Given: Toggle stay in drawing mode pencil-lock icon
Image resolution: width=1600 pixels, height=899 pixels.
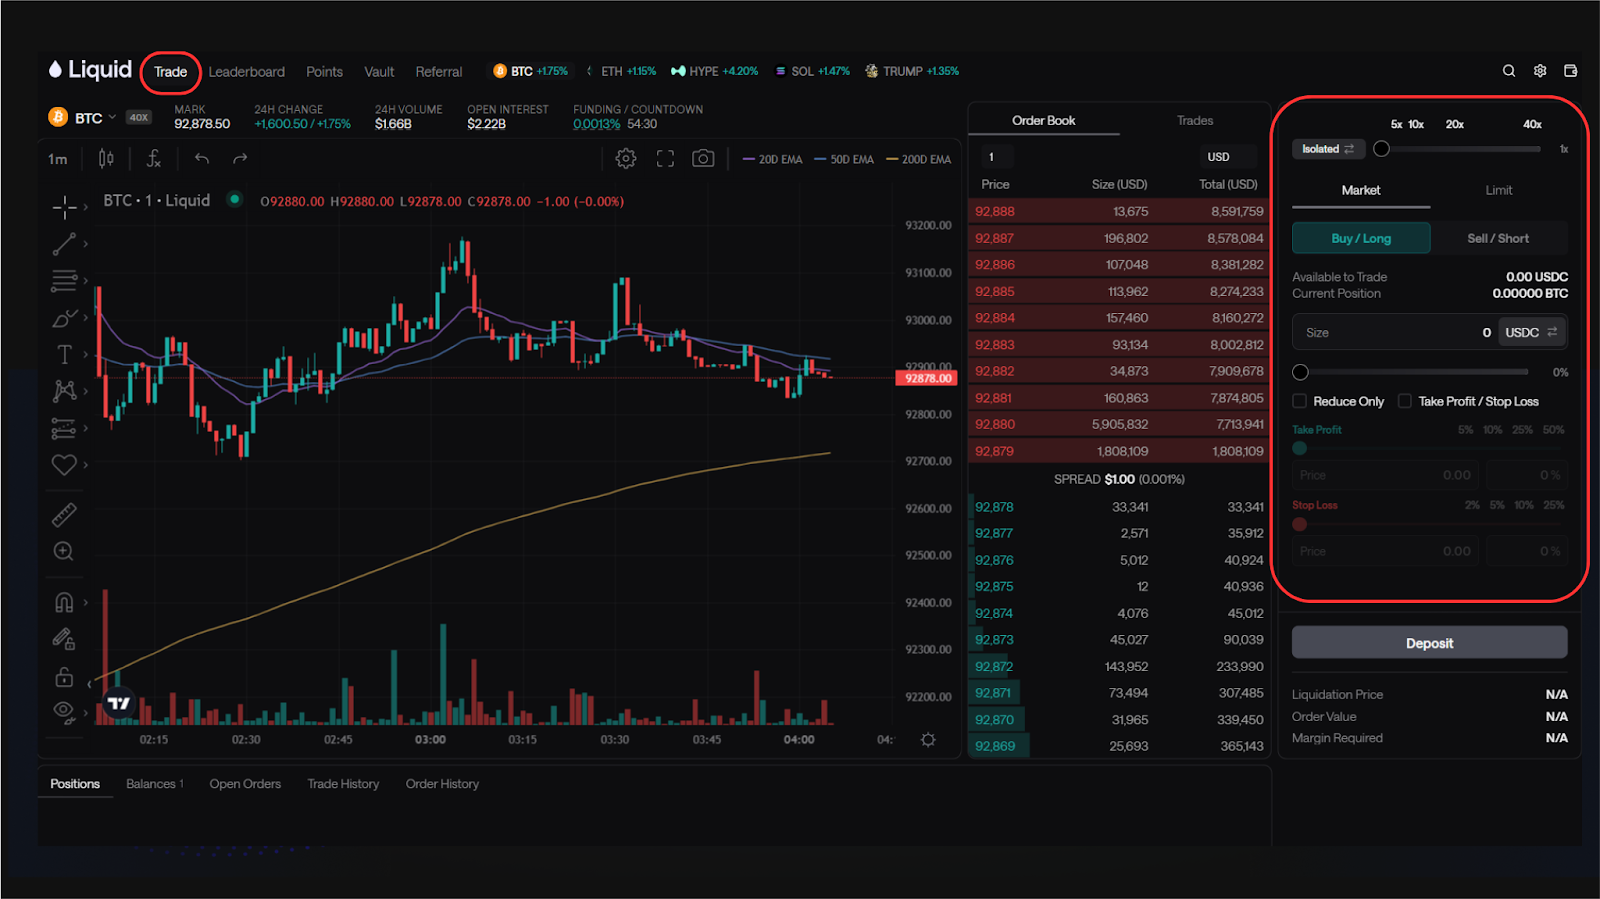Looking at the screenshot, I should [x=64, y=639].
